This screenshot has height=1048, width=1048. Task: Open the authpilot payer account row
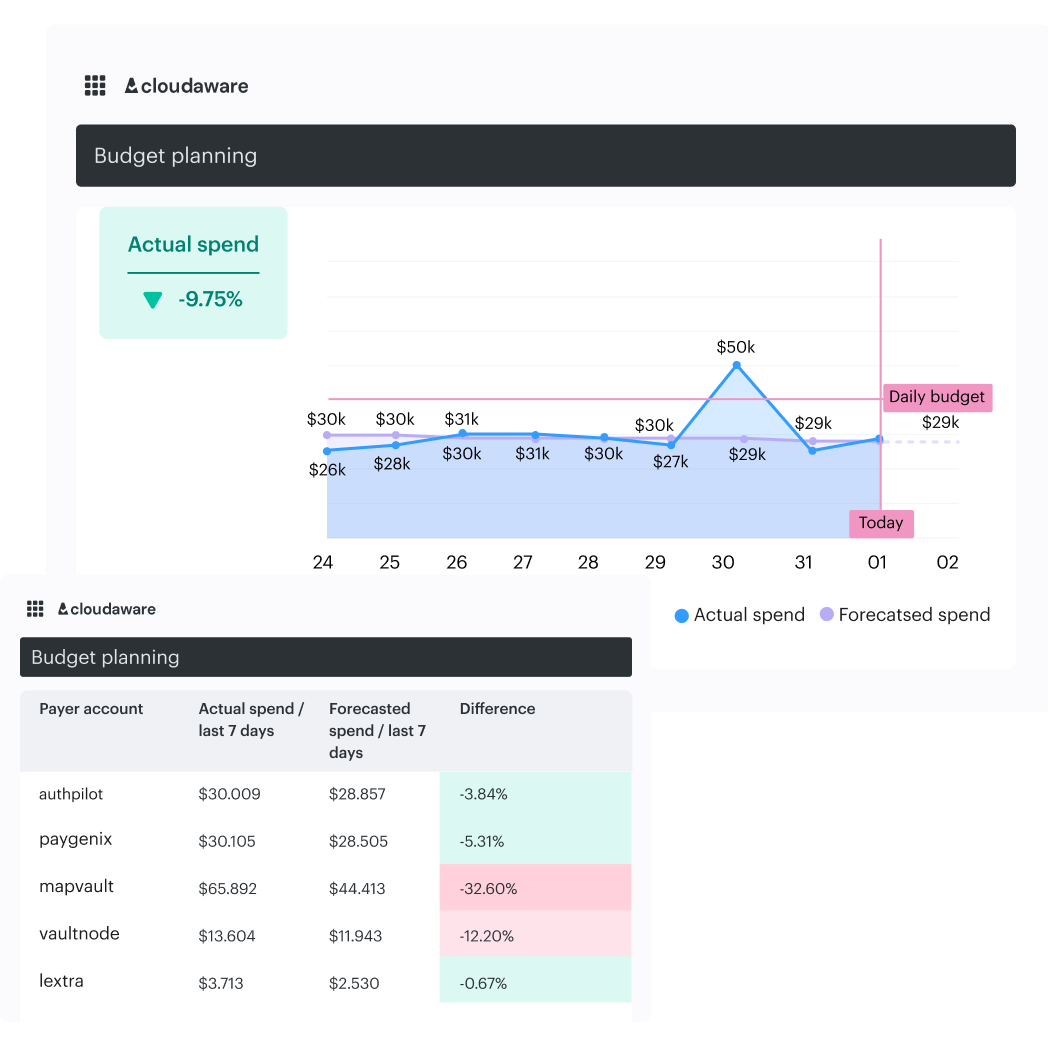click(x=71, y=794)
